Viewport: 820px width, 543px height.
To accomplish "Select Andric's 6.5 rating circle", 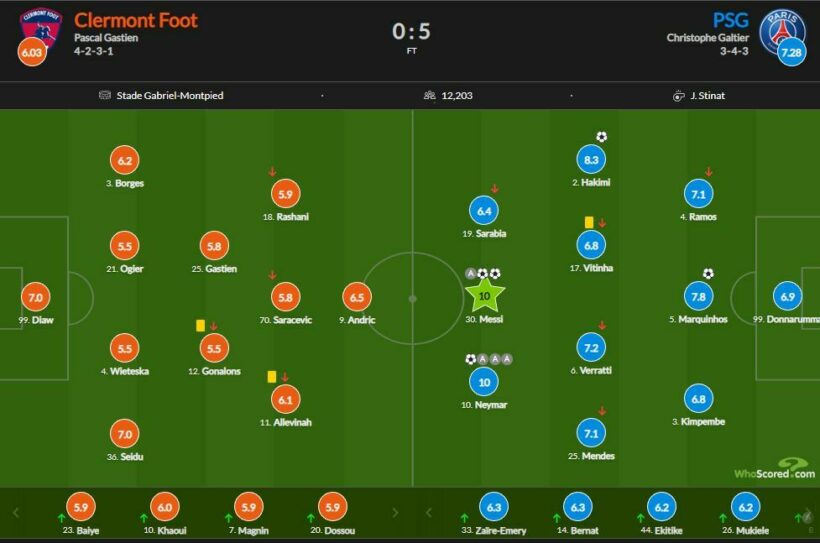I will (x=357, y=297).
